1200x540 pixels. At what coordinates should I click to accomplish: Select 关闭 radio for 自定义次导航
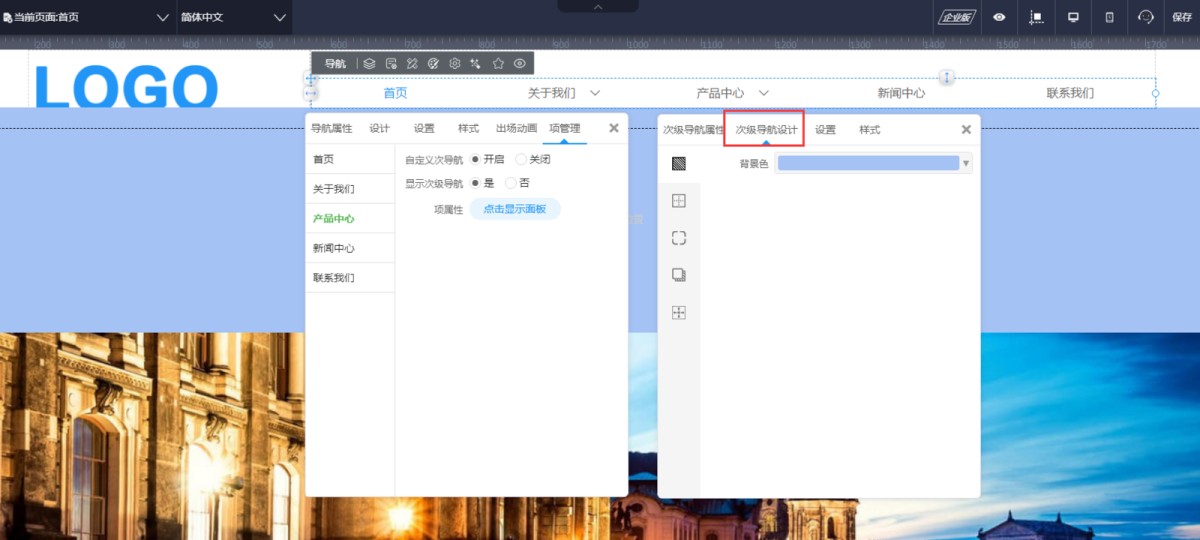coord(521,159)
